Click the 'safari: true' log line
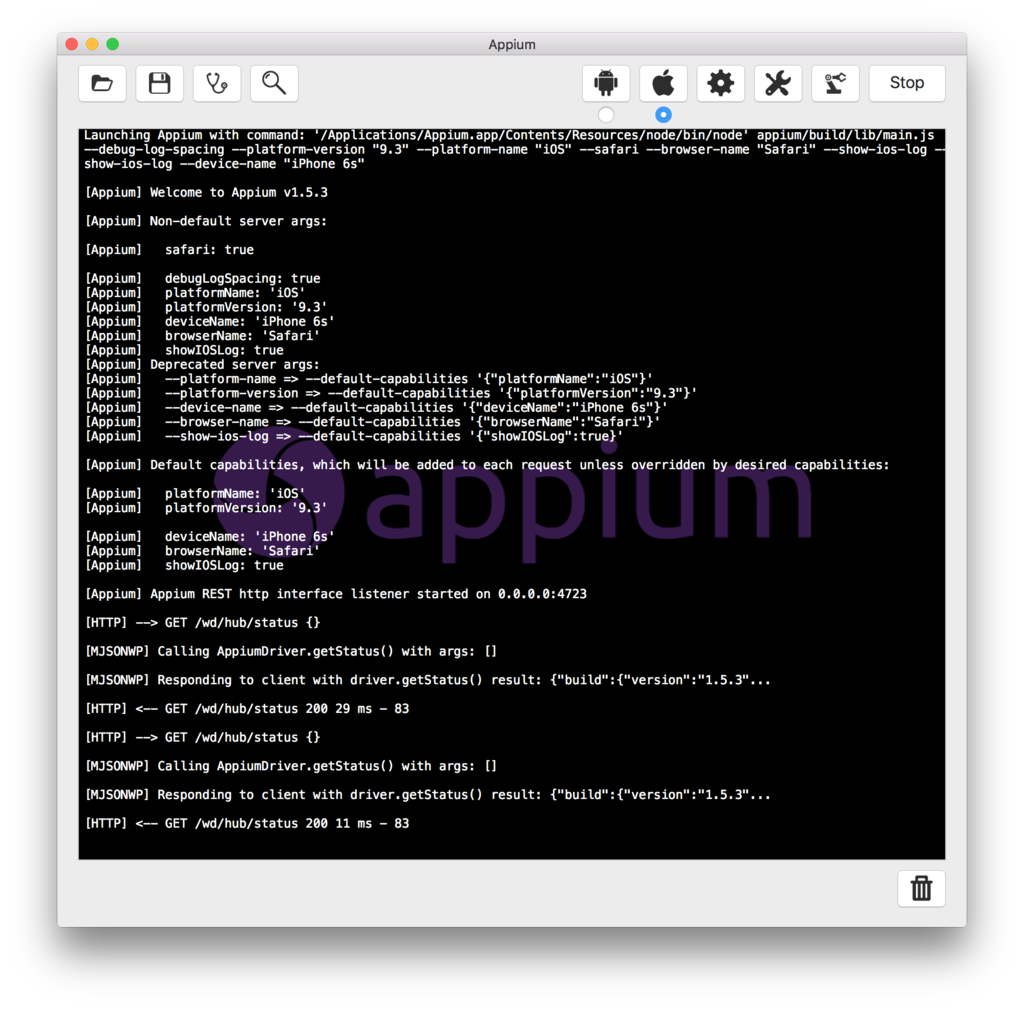This screenshot has height=1009, width=1024. coord(169,250)
